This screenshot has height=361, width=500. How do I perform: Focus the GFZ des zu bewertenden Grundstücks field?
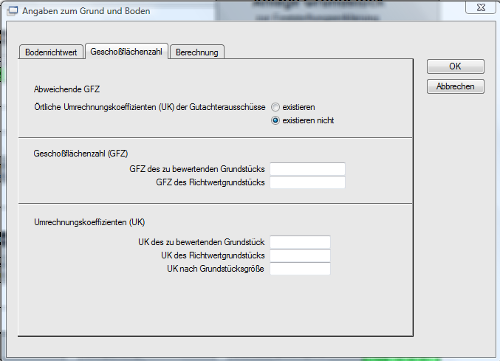pyautogui.click(x=307, y=169)
